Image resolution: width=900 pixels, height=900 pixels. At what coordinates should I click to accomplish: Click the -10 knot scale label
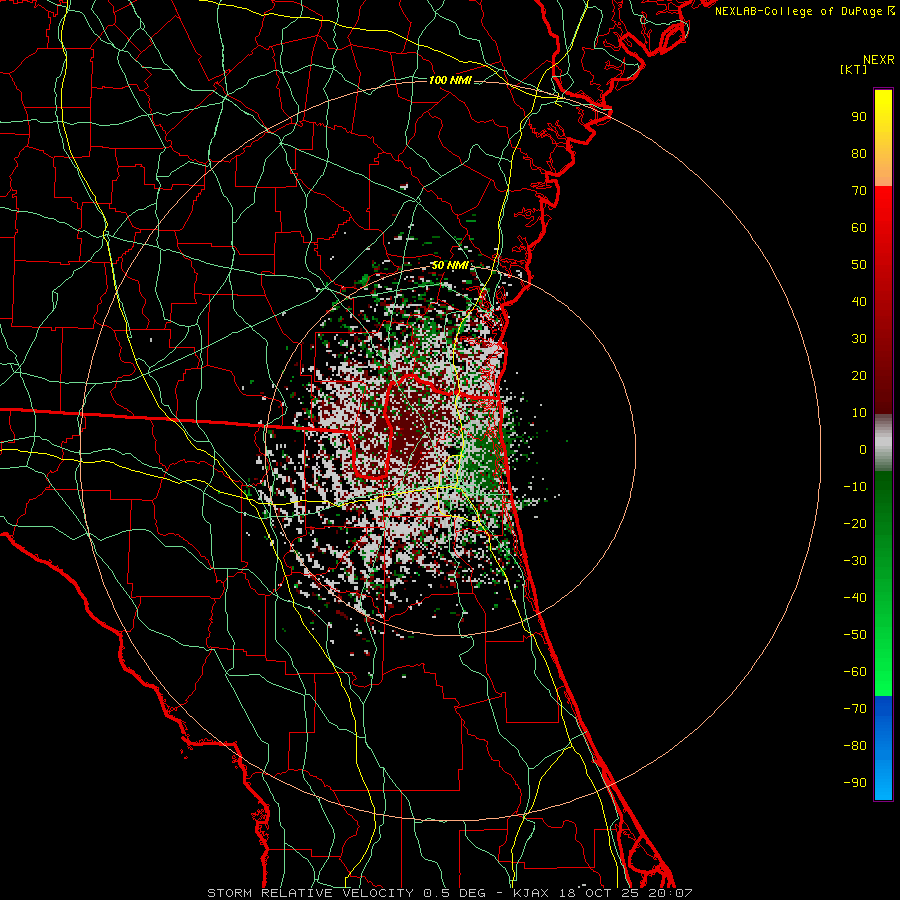(855, 487)
